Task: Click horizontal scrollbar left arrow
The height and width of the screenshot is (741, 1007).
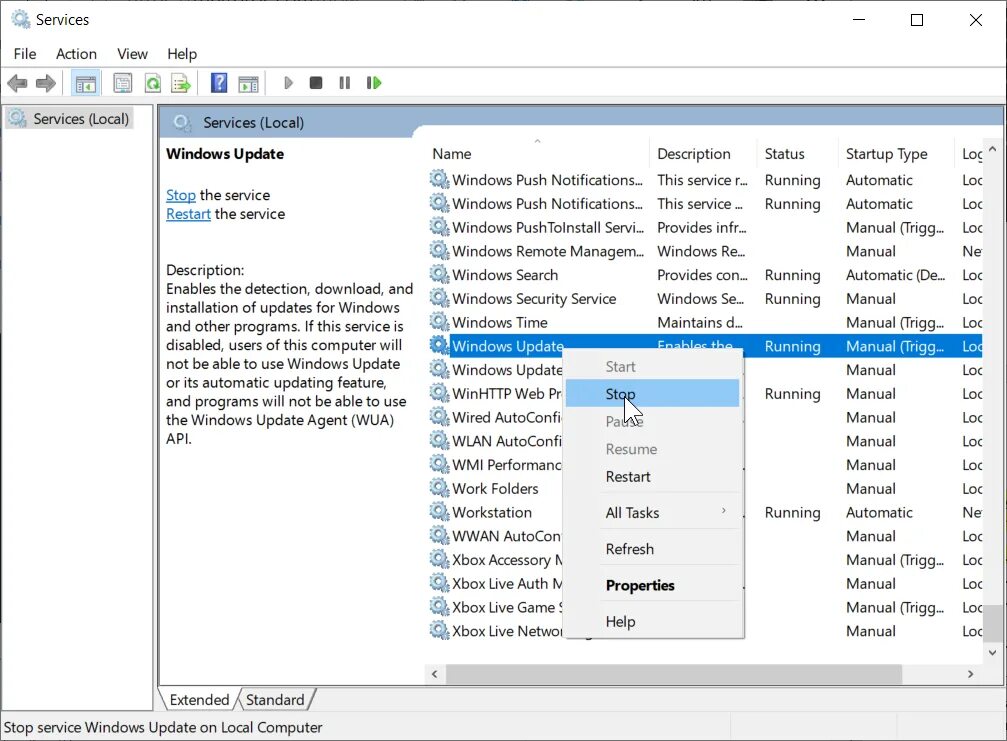Action: click(435, 674)
